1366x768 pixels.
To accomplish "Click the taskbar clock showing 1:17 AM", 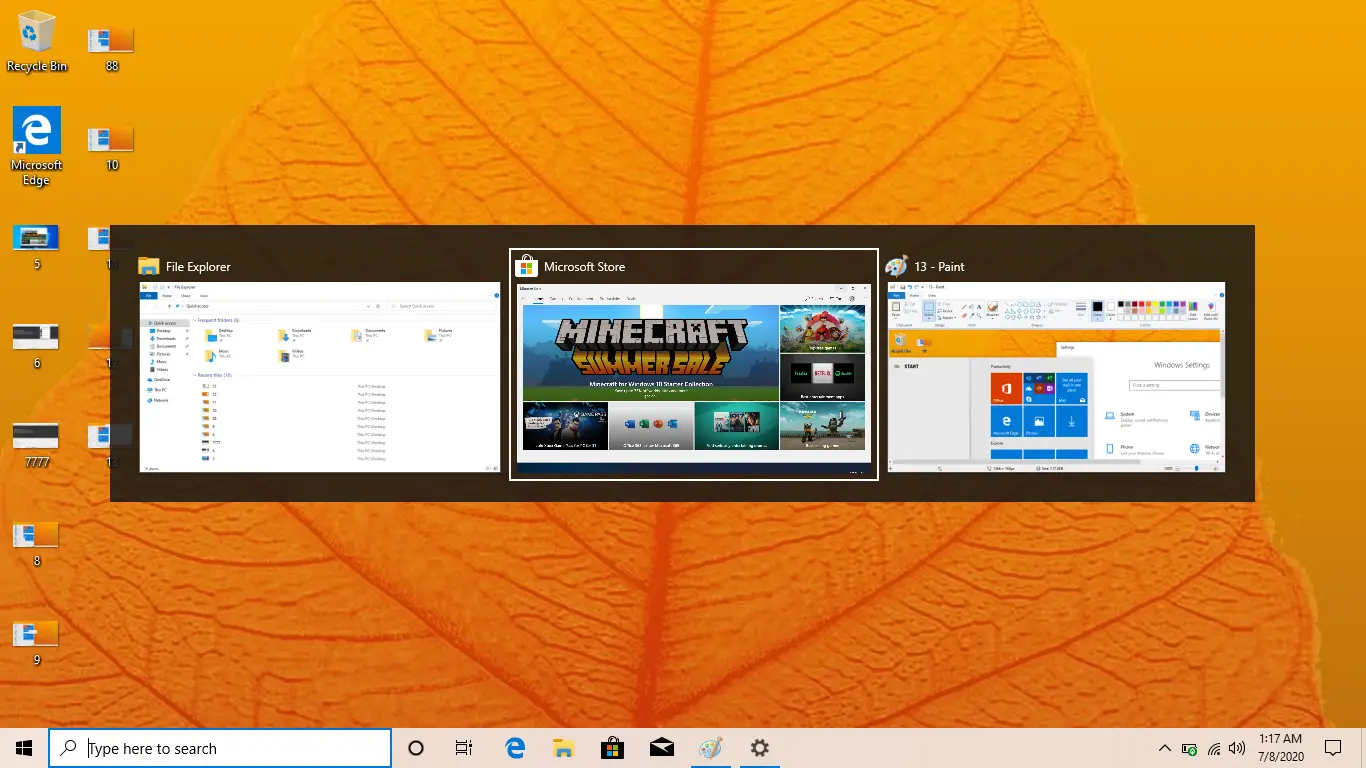I will 1281,748.
